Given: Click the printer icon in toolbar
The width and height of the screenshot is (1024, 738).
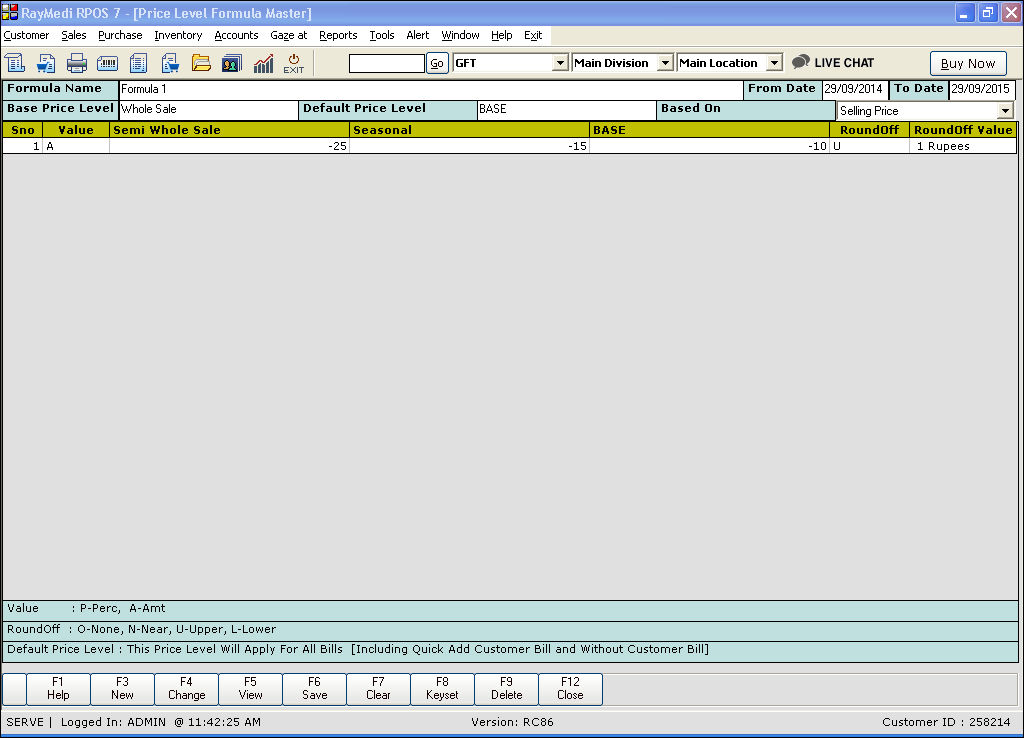Looking at the screenshot, I should click(x=77, y=63).
